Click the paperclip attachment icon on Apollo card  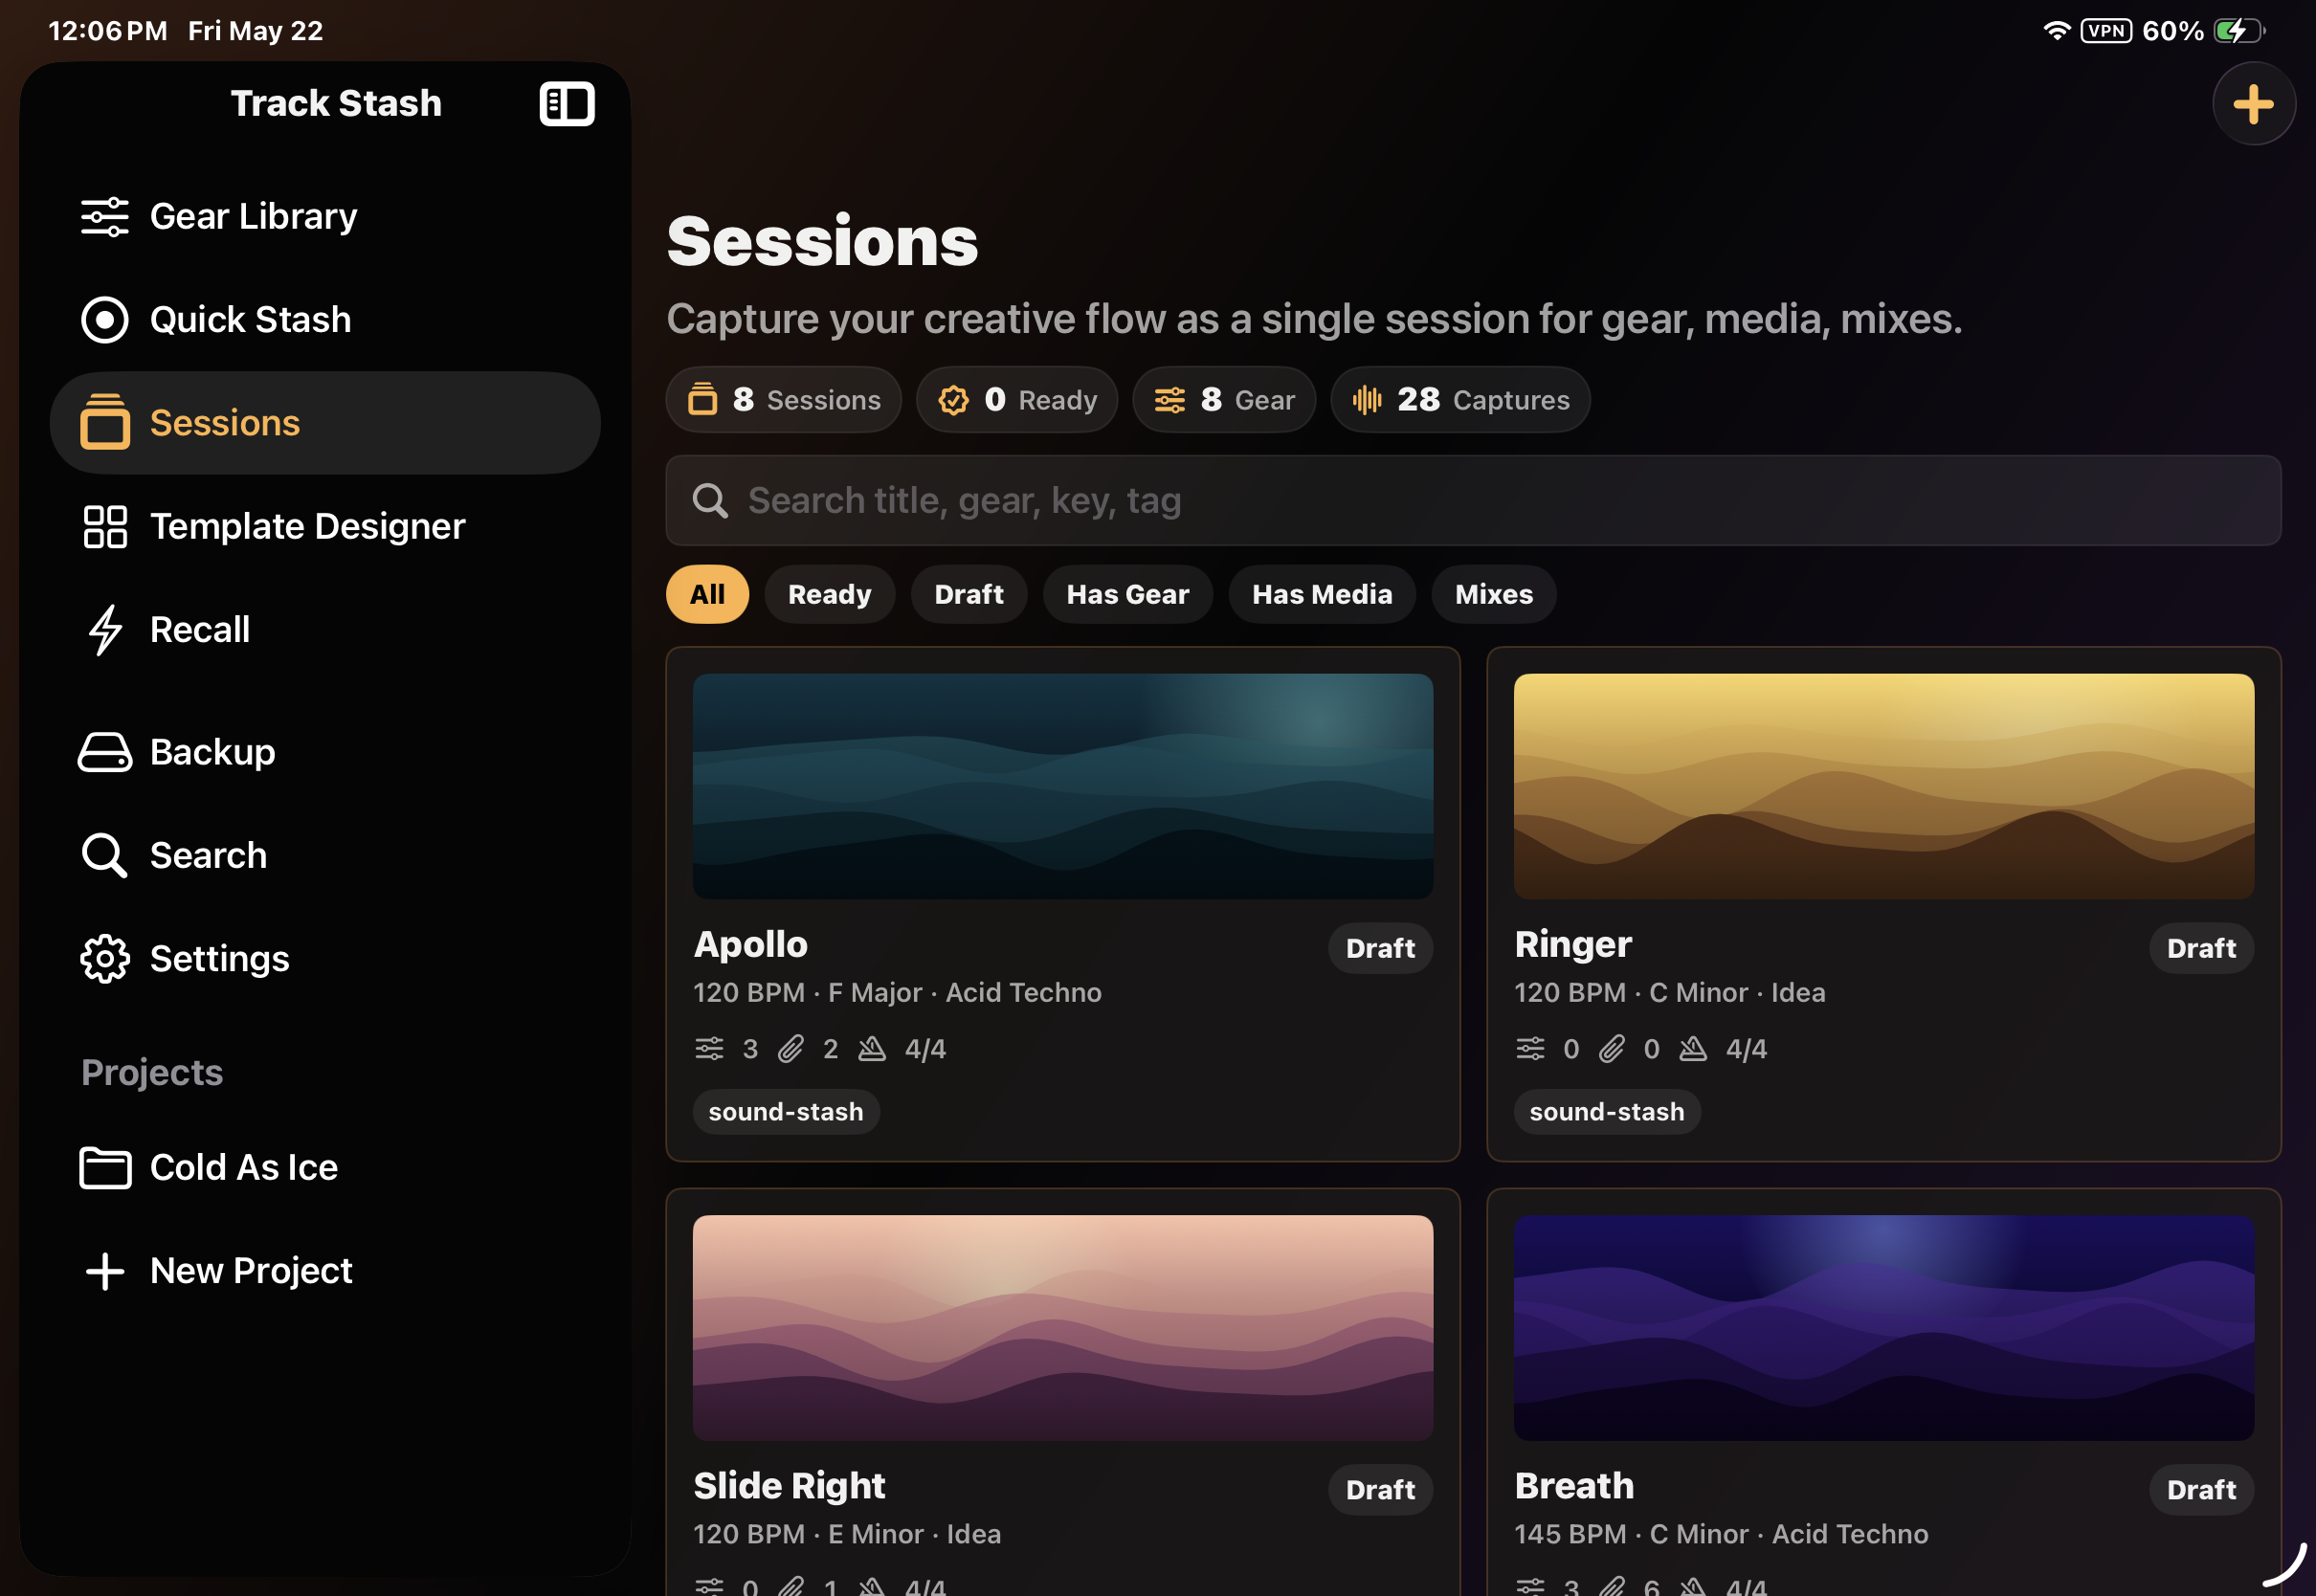791,1050
